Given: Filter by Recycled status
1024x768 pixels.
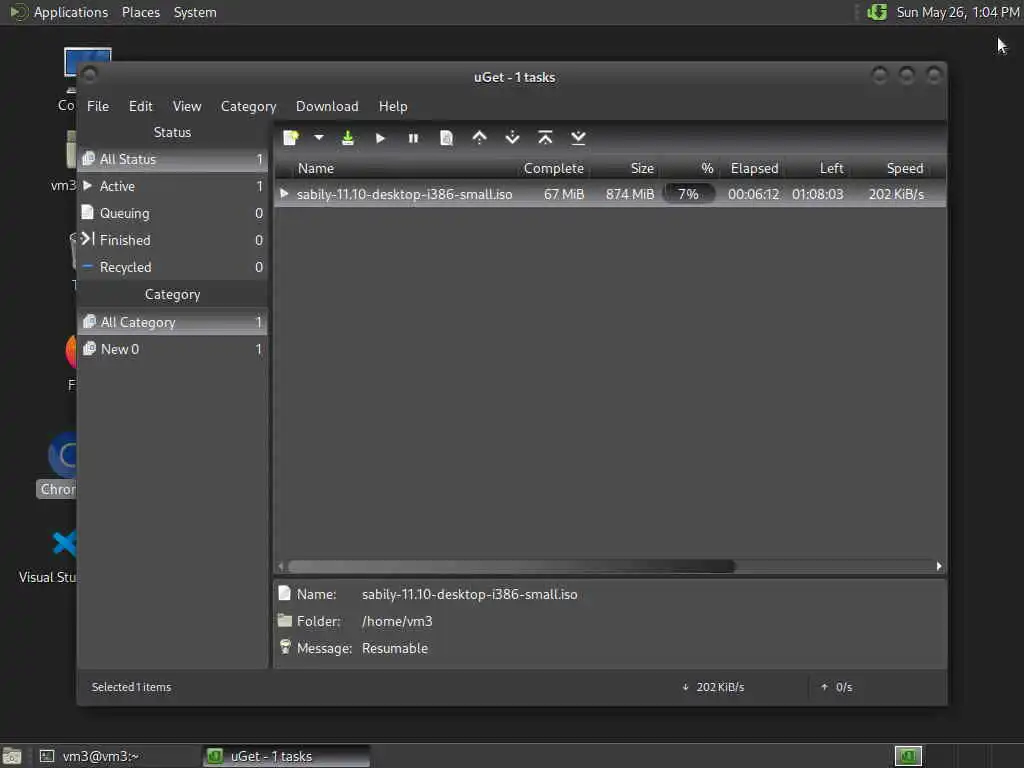Looking at the screenshot, I should [x=172, y=267].
